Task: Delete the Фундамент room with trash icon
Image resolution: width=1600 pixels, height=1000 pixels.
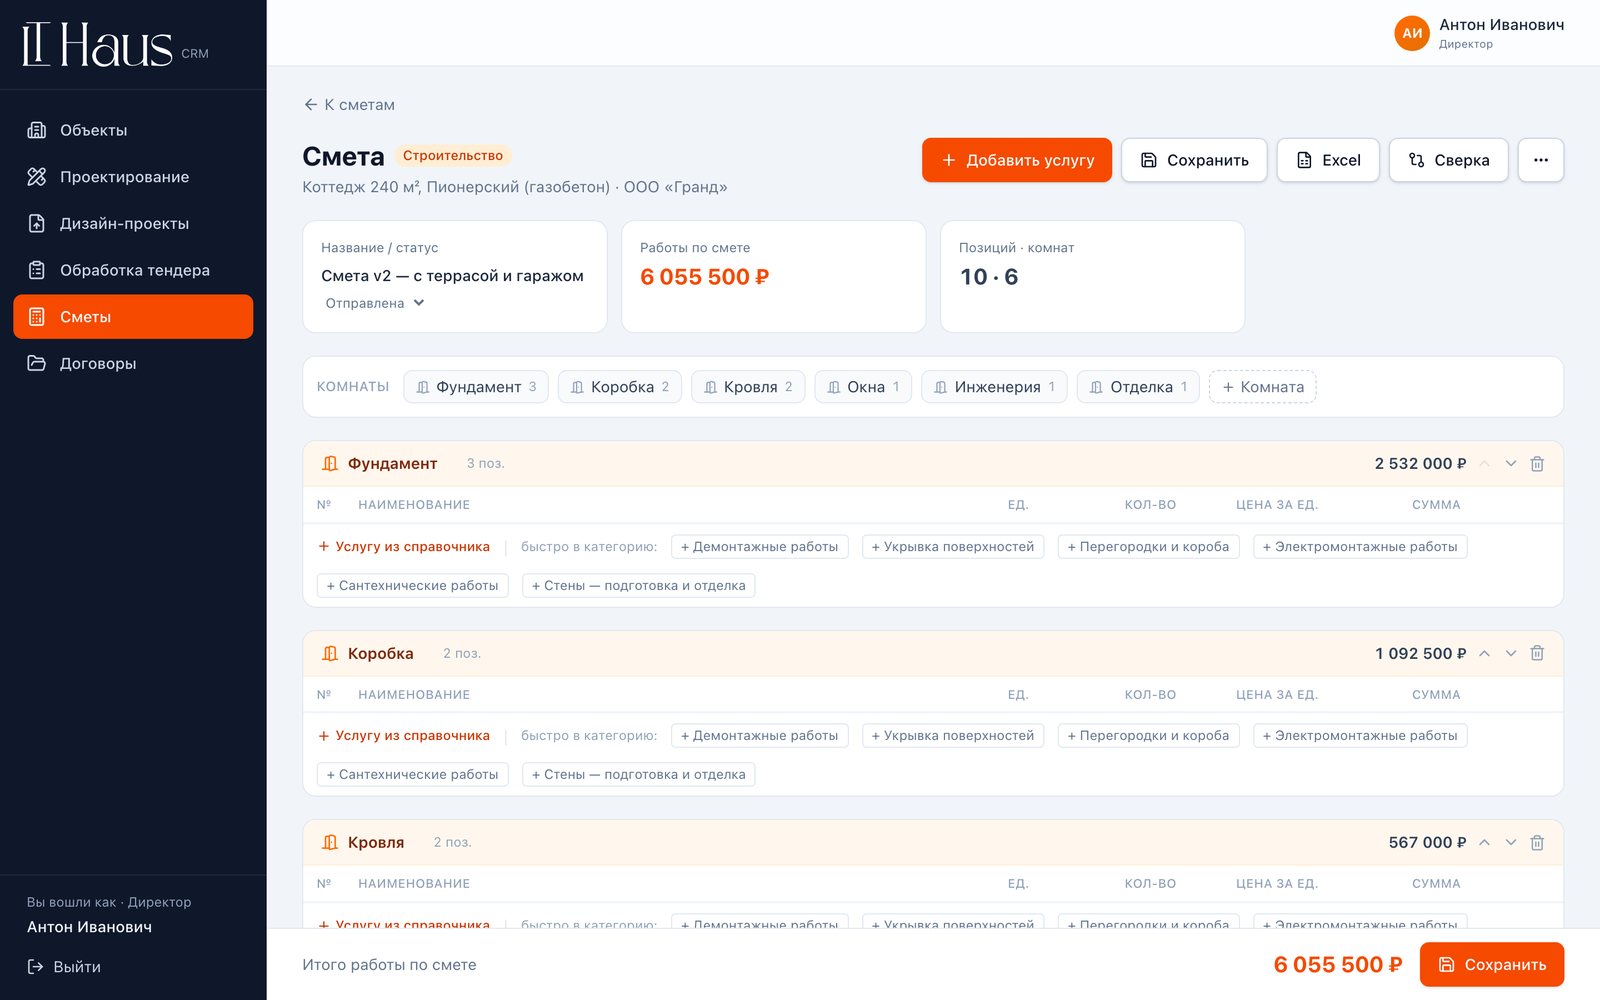Action: pyautogui.click(x=1537, y=464)
